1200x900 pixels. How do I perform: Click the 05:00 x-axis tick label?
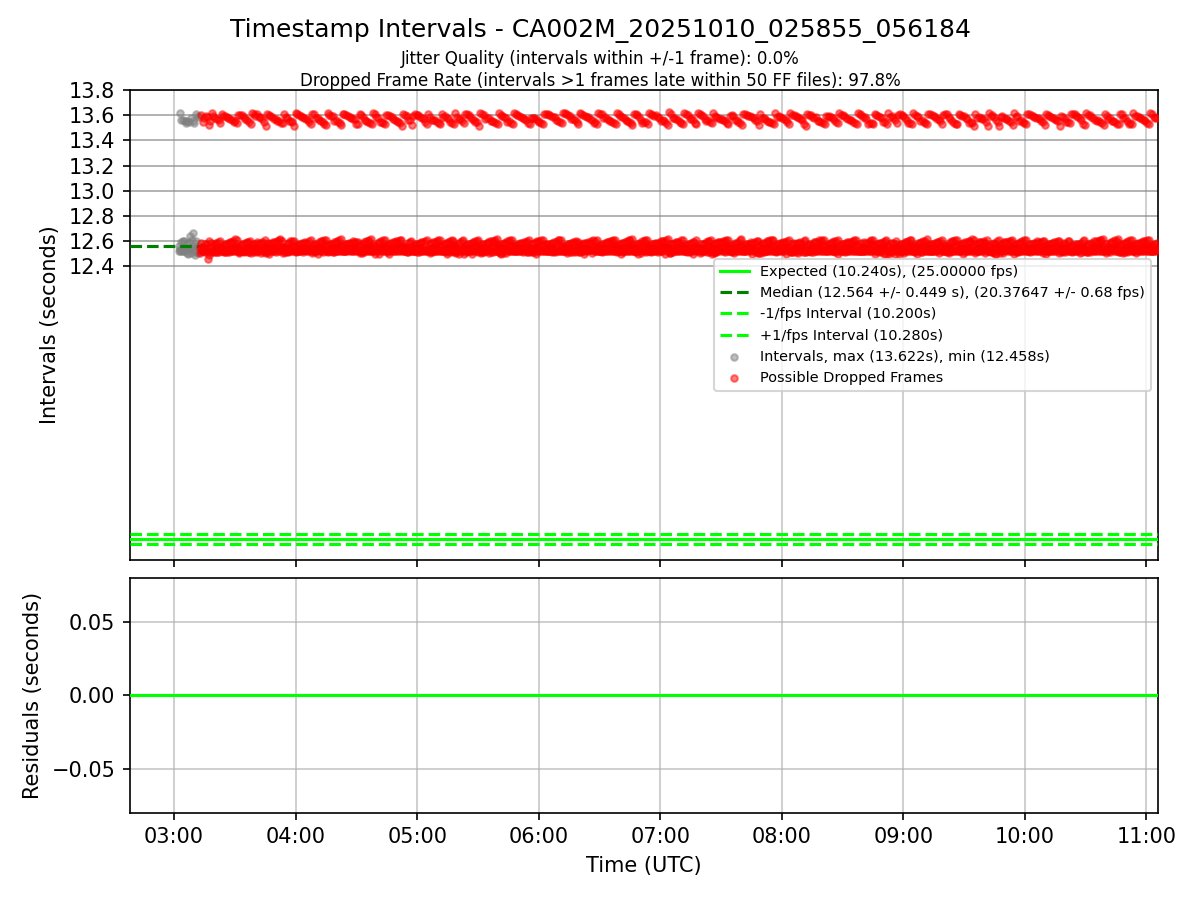(x=417, y=834)
